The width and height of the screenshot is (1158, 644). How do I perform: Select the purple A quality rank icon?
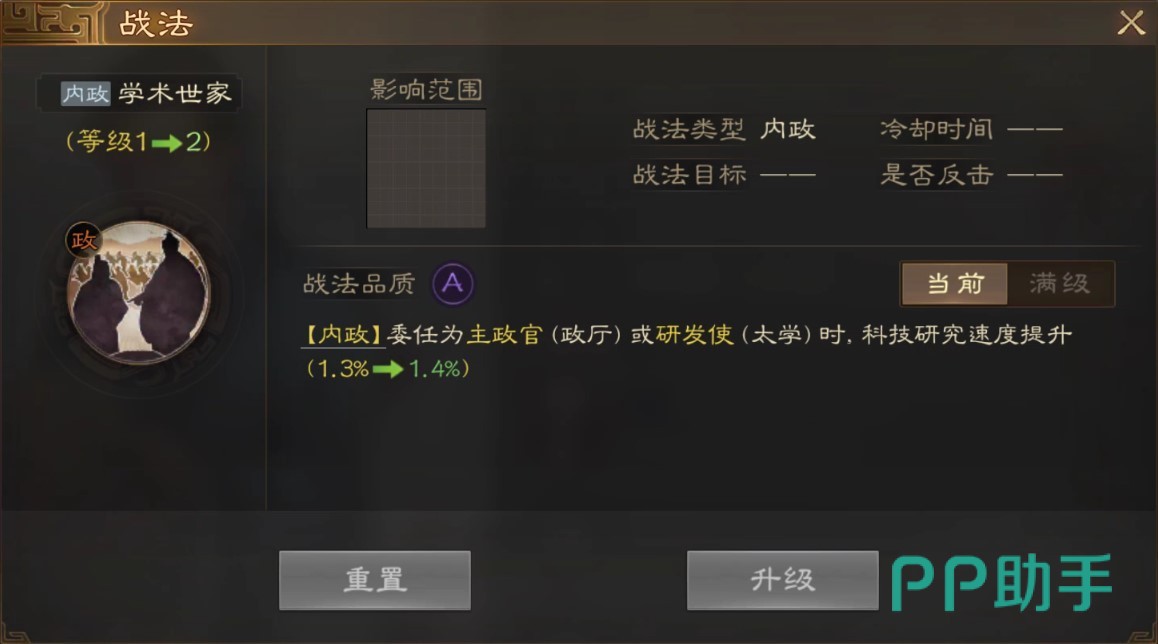pyautogui.click(x=453, y=283)
